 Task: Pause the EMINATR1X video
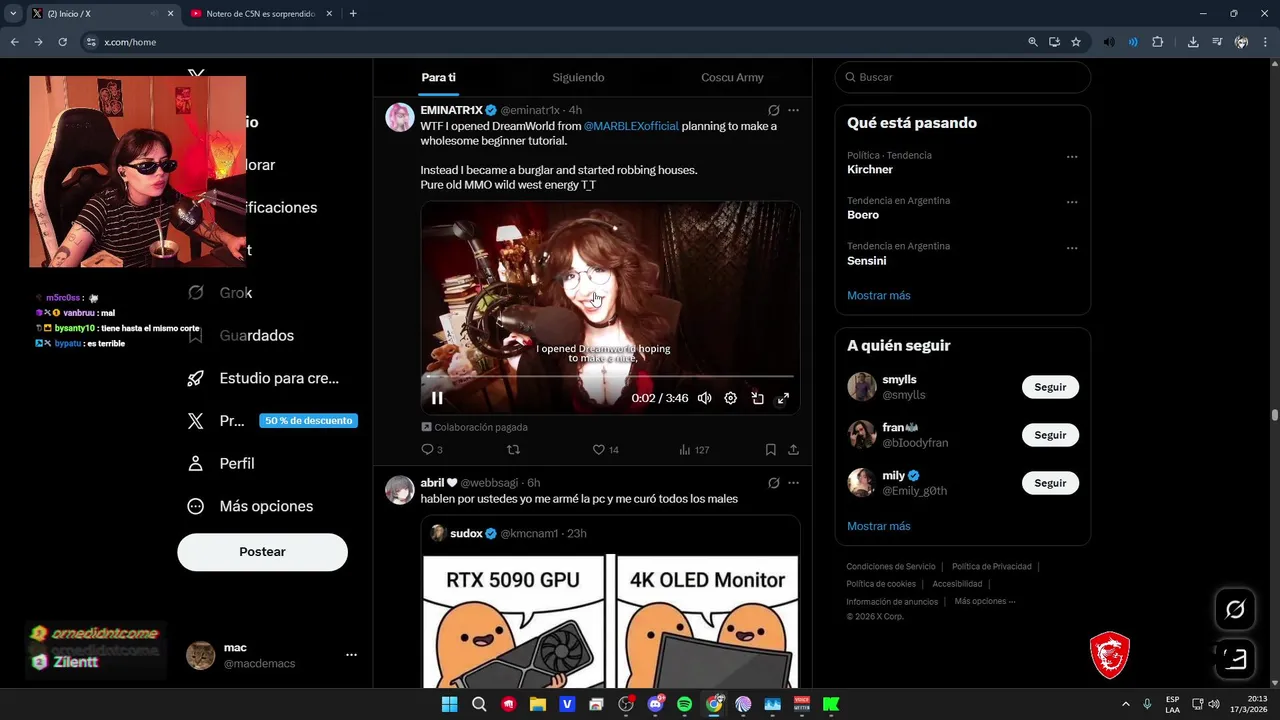click(x=437, y=398)
